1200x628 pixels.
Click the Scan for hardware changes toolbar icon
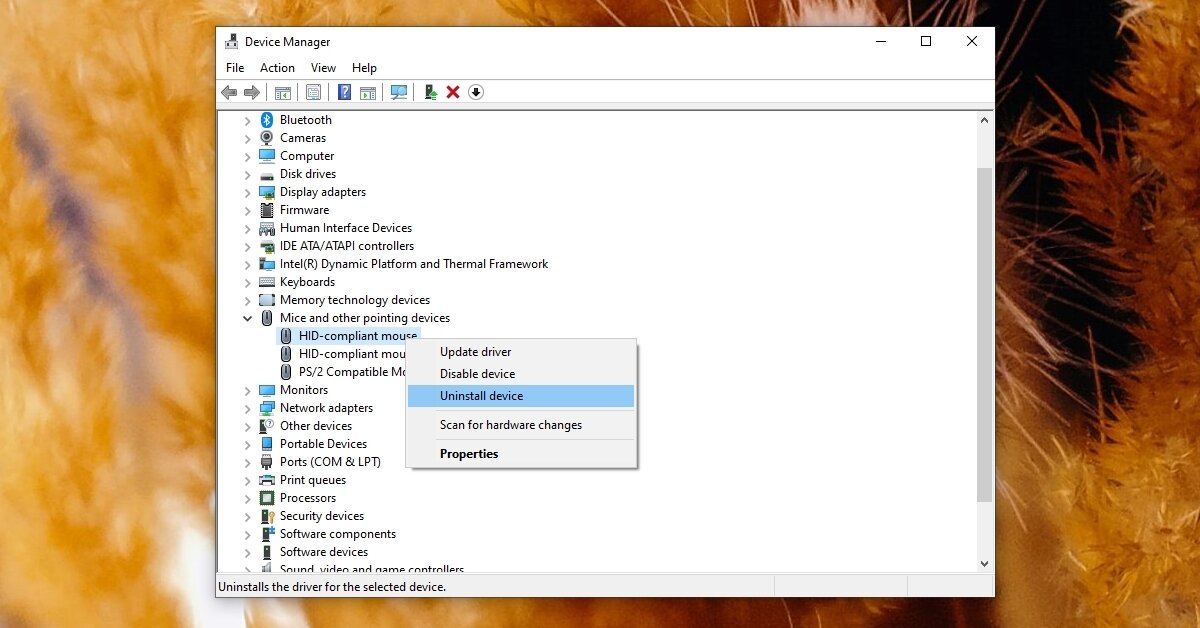(399, 91)
